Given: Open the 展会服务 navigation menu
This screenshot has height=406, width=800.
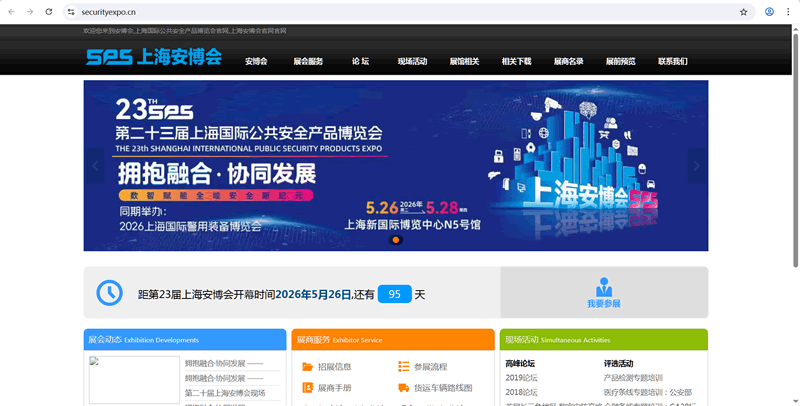Looking at the screenshot, I should tap(308, 62).
